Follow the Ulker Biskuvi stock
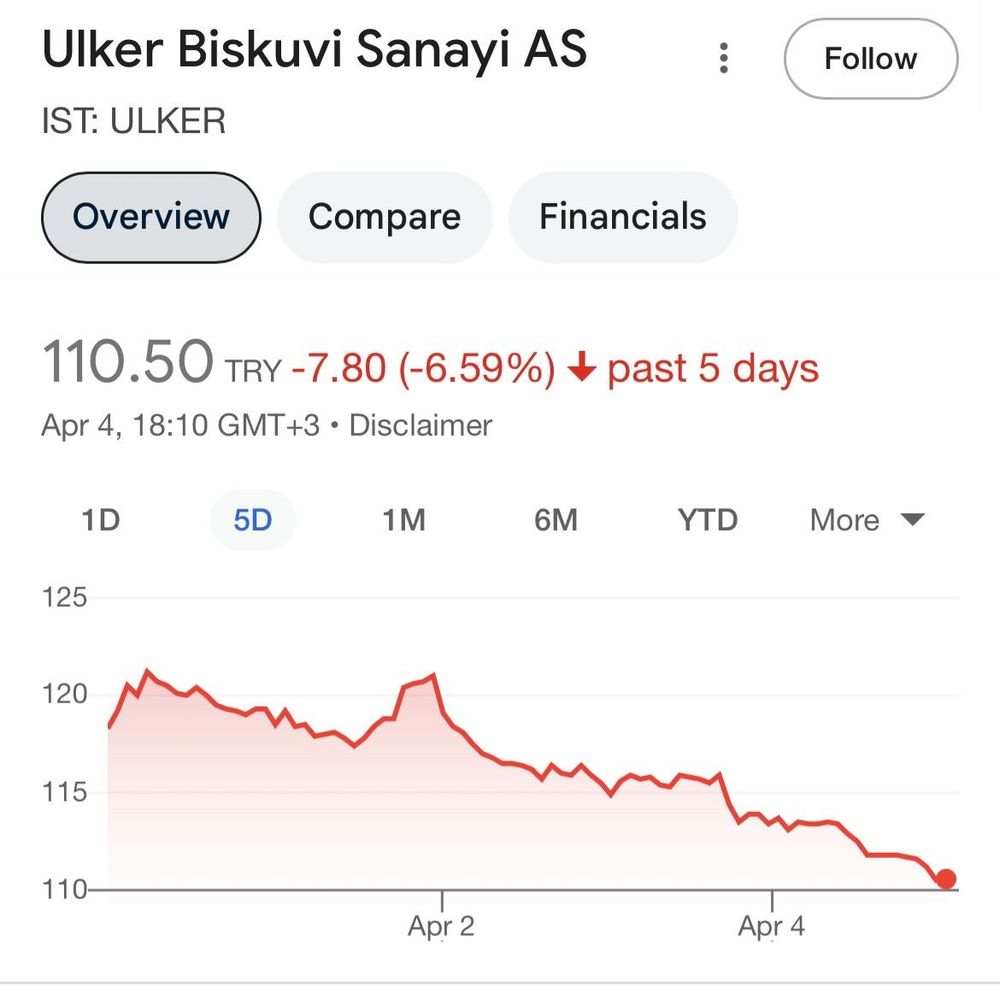Screen dimensions: 1000x997 point(871,59)
